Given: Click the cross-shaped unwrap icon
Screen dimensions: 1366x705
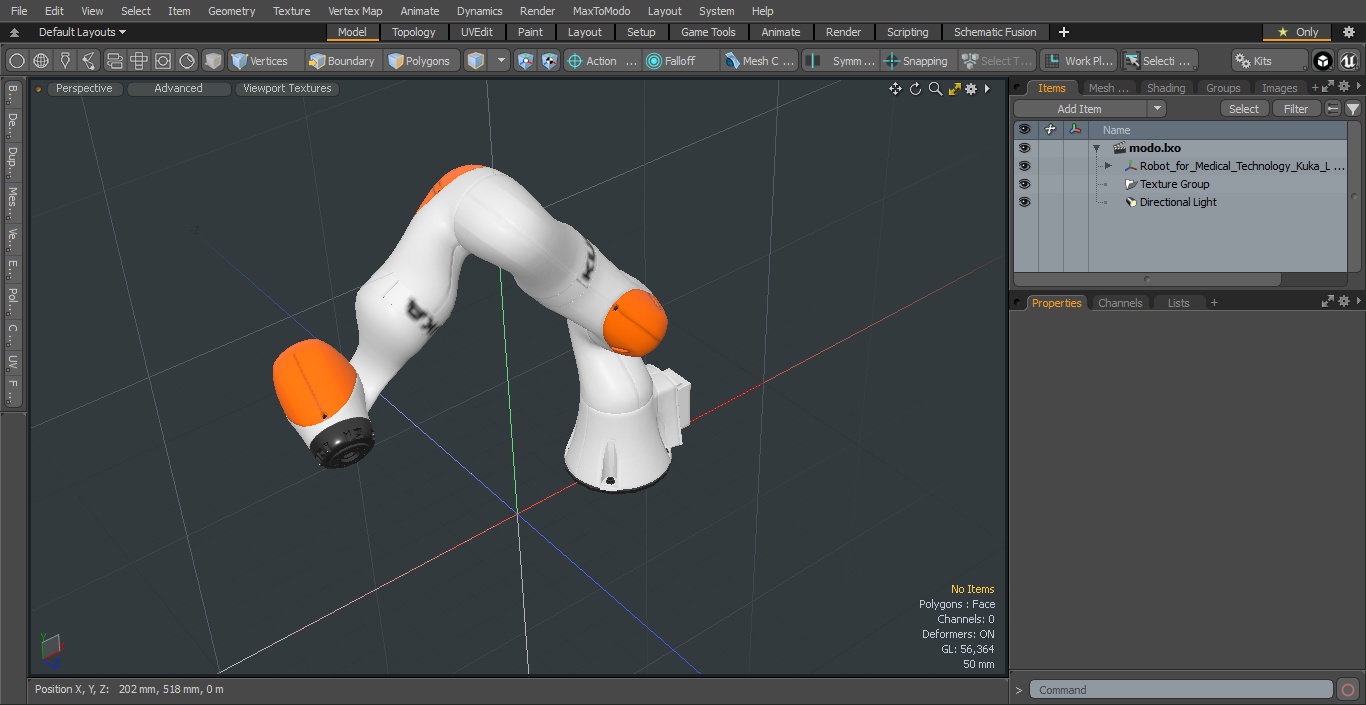Looking at the screenshot, I should (x=139, y=61).
